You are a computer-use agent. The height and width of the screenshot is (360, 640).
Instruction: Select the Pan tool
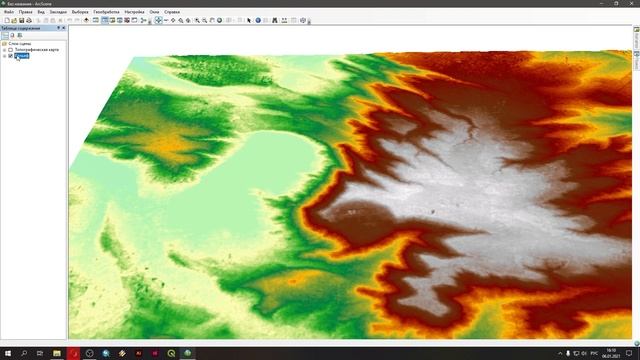tap(212, 20)
